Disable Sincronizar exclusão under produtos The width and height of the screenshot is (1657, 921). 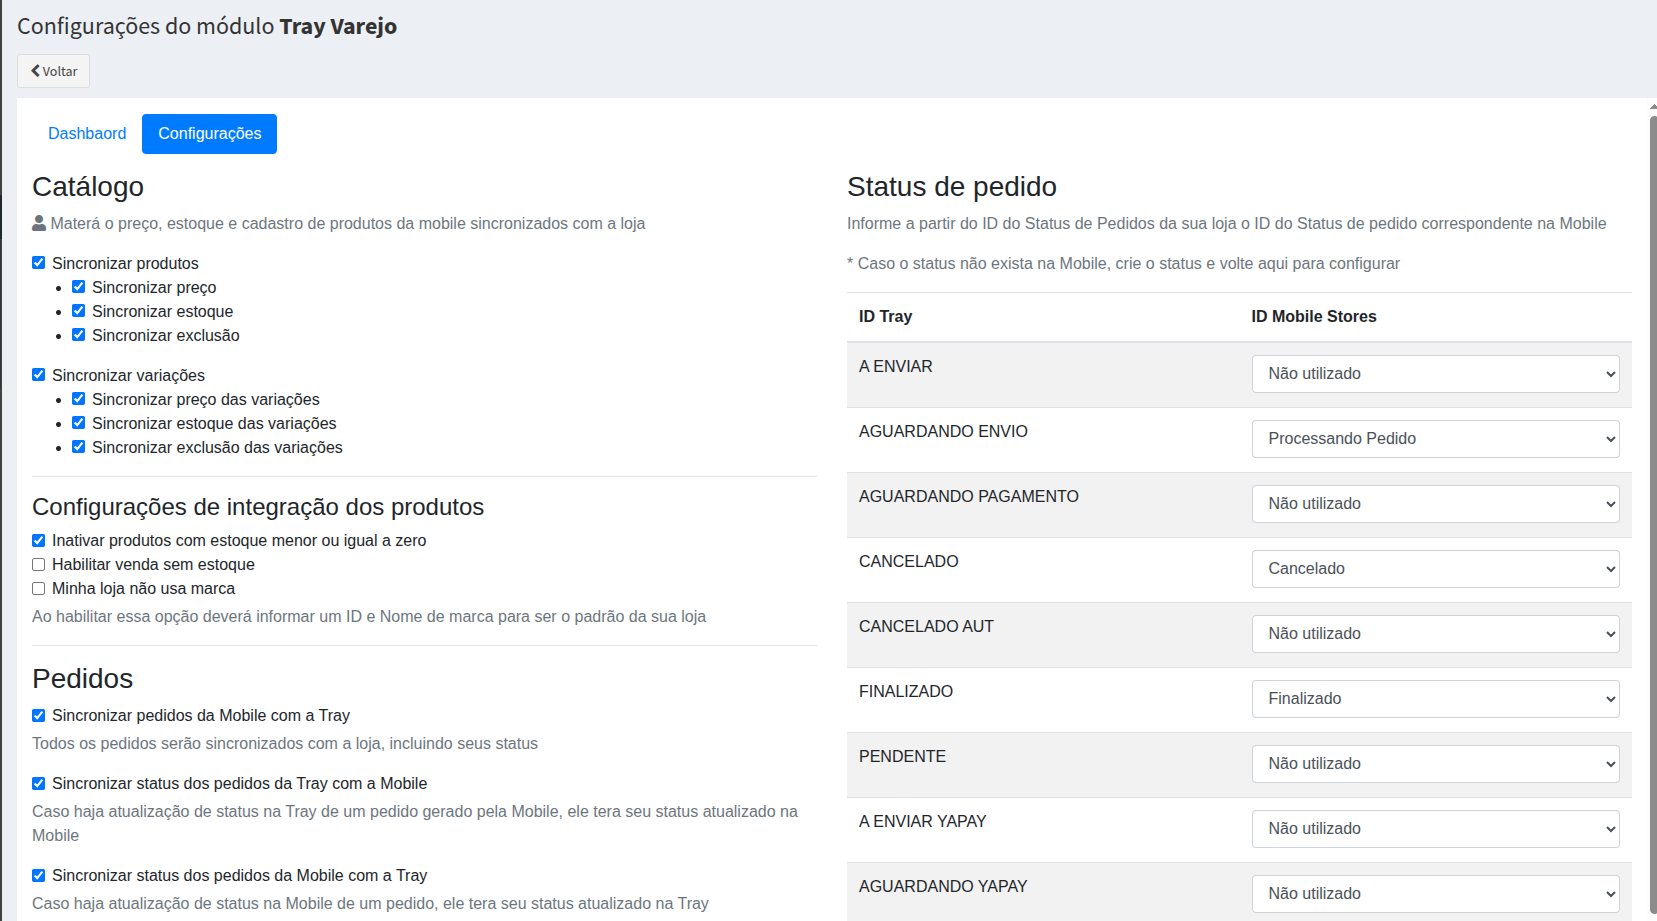tap(79, 335)
